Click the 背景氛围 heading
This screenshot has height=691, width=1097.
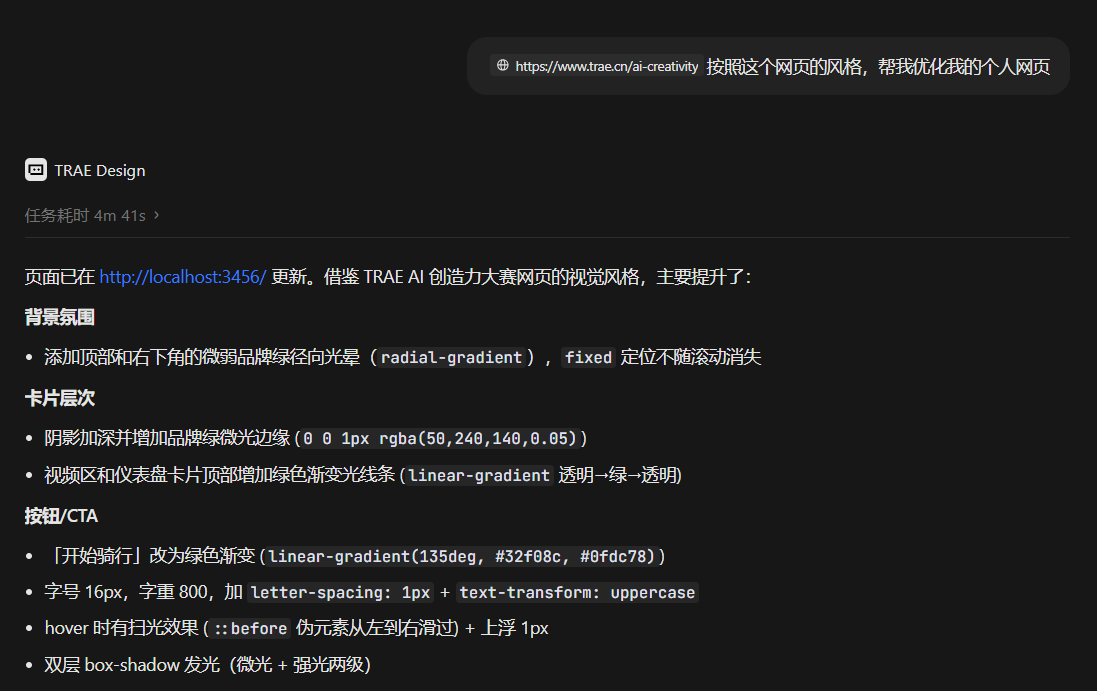click(x=59, y=318)
